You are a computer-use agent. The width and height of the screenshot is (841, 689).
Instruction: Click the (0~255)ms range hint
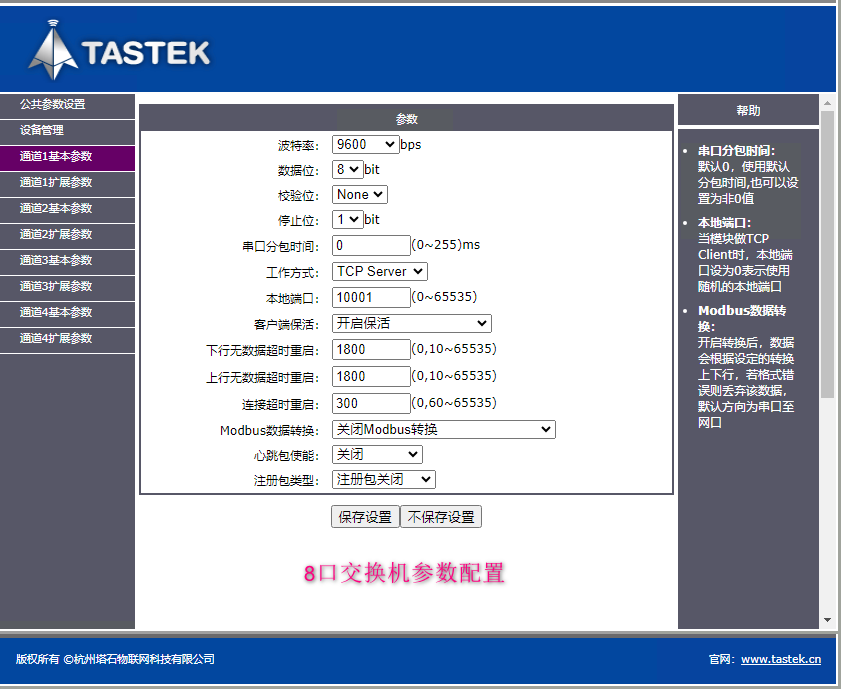point(446,245)
